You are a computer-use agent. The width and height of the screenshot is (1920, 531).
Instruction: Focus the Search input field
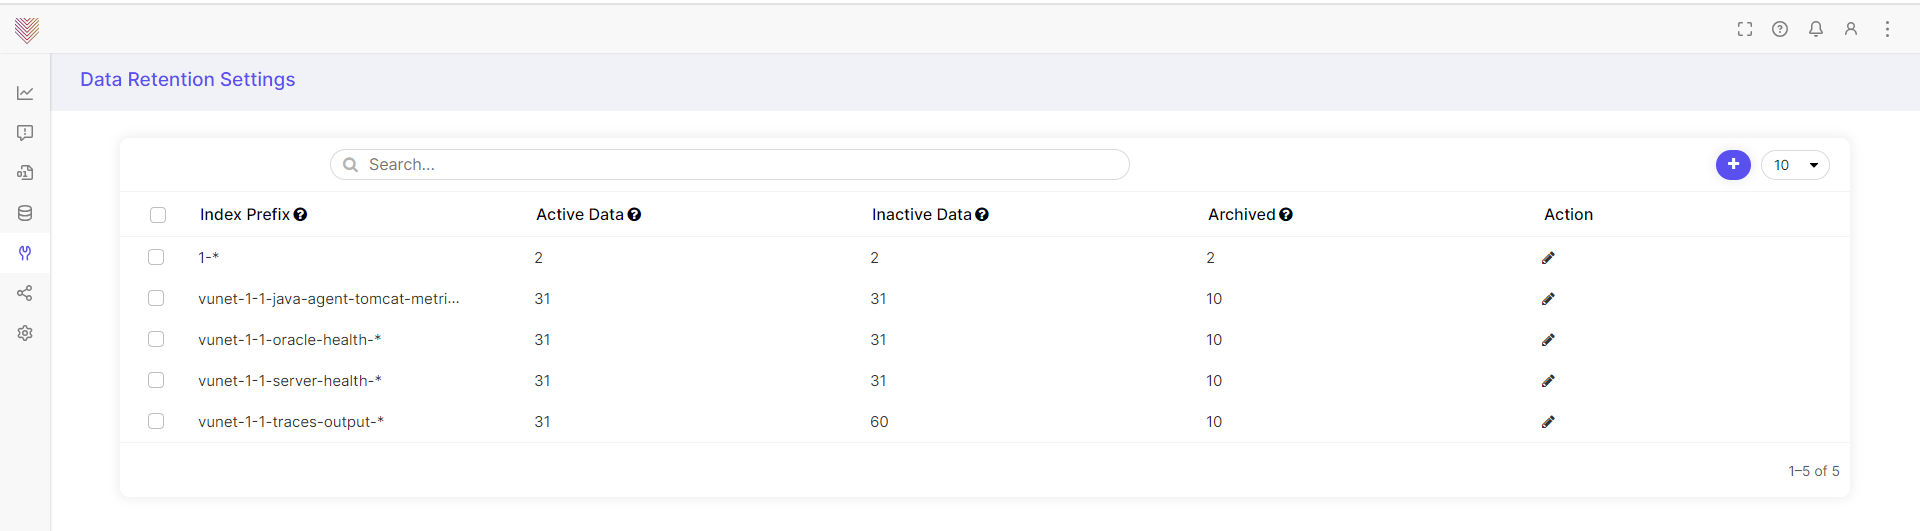click(x=730, y=165)
